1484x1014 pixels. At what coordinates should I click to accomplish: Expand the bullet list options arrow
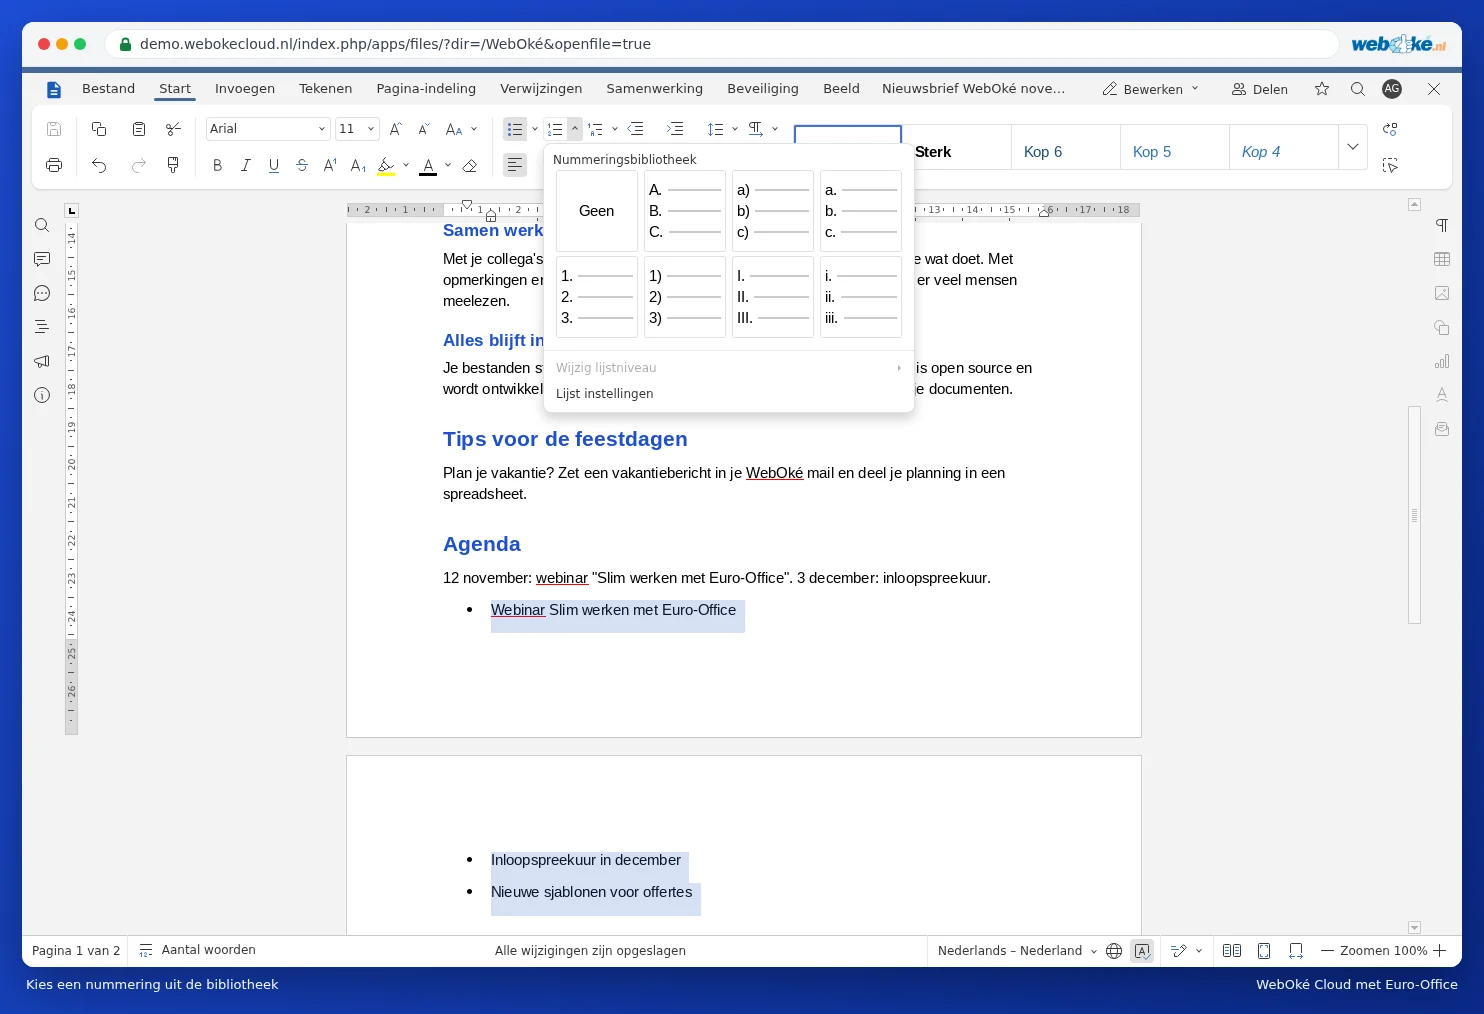(535, 129)
